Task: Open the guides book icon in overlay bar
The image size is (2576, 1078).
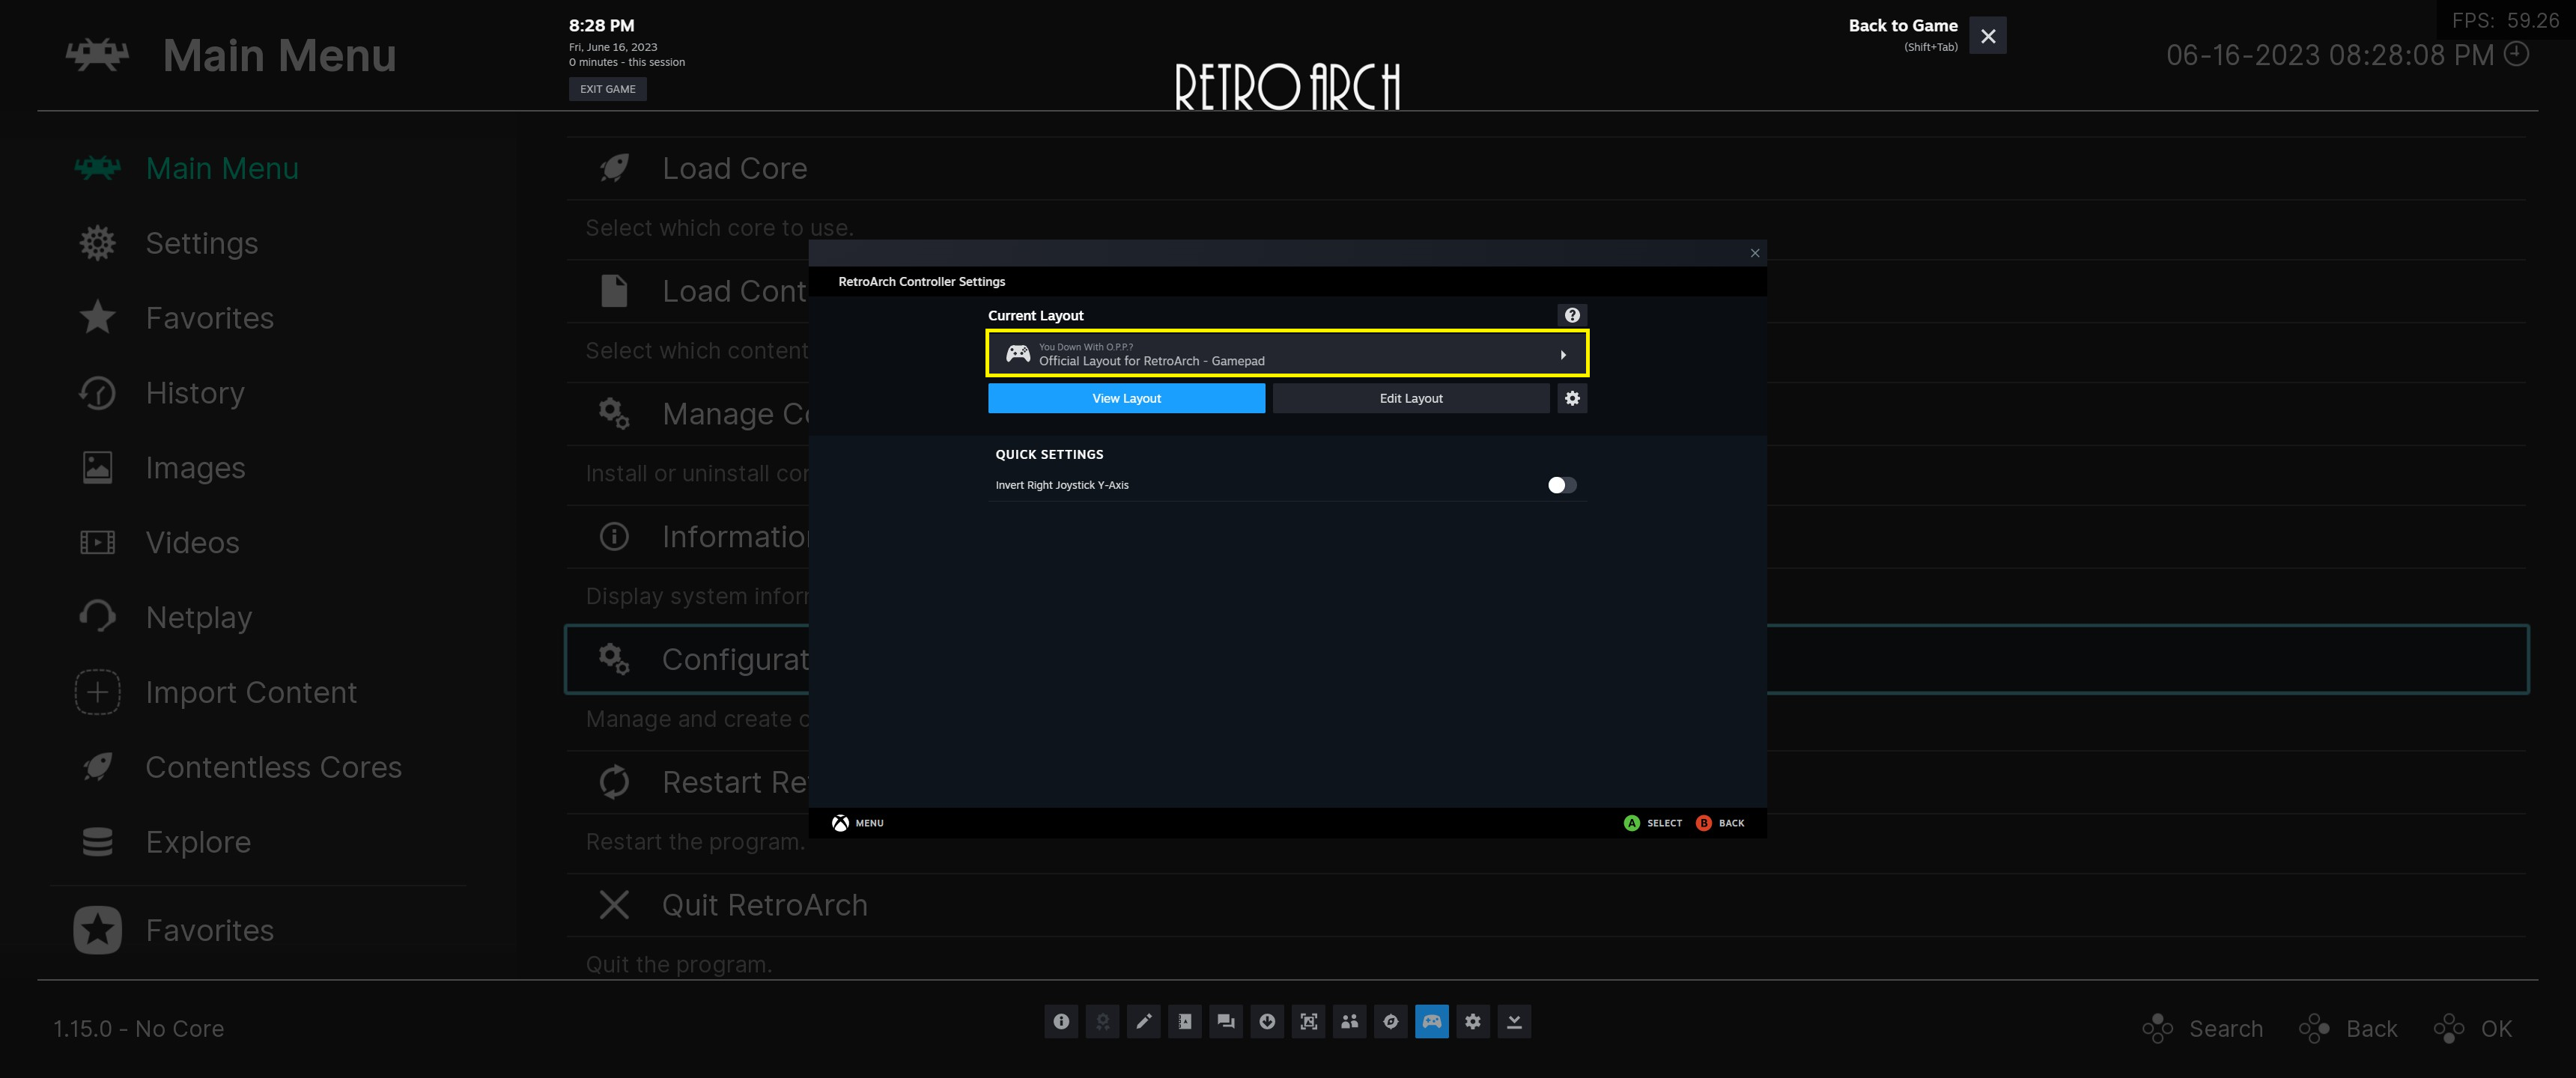Action: coord(1185,1021)
